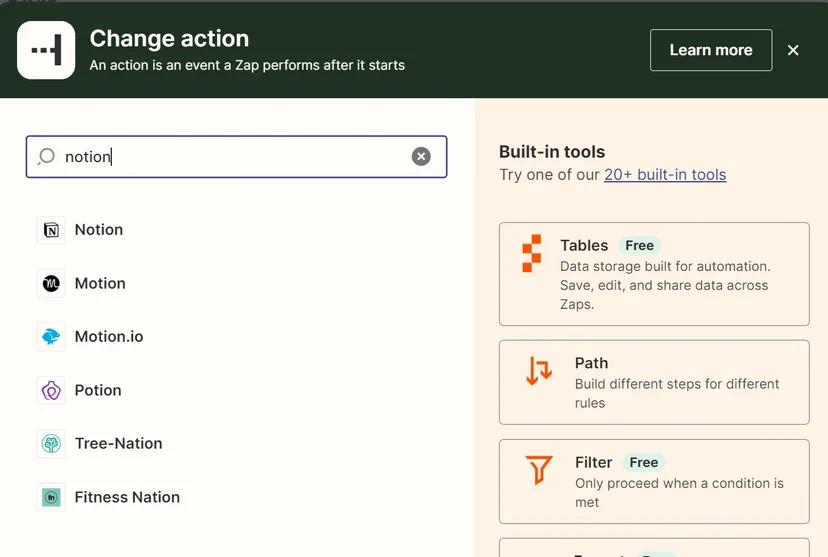Image resolution: width=828 pixels, height=557 pixels.
Task: Click the orange Tables icon
Action: (532, 253)
